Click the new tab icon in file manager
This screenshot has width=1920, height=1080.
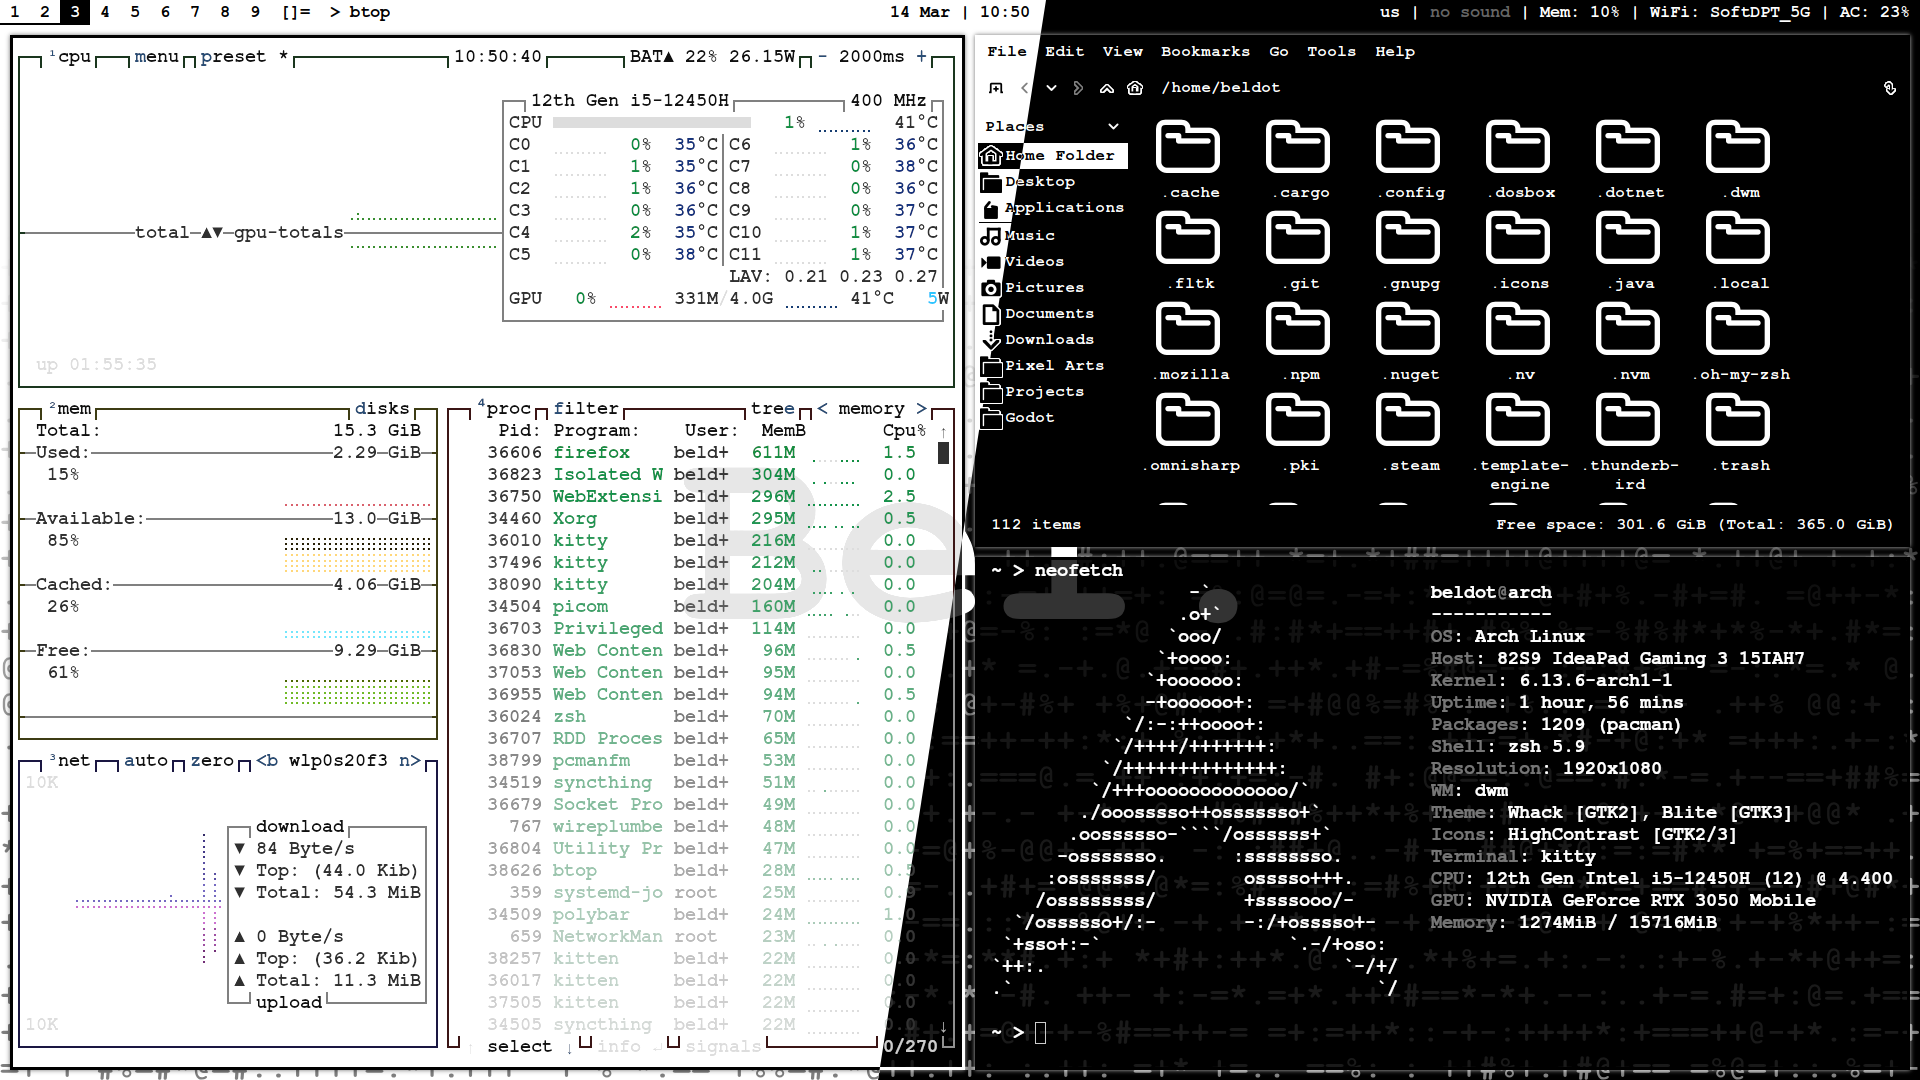(x=996, y=88)
